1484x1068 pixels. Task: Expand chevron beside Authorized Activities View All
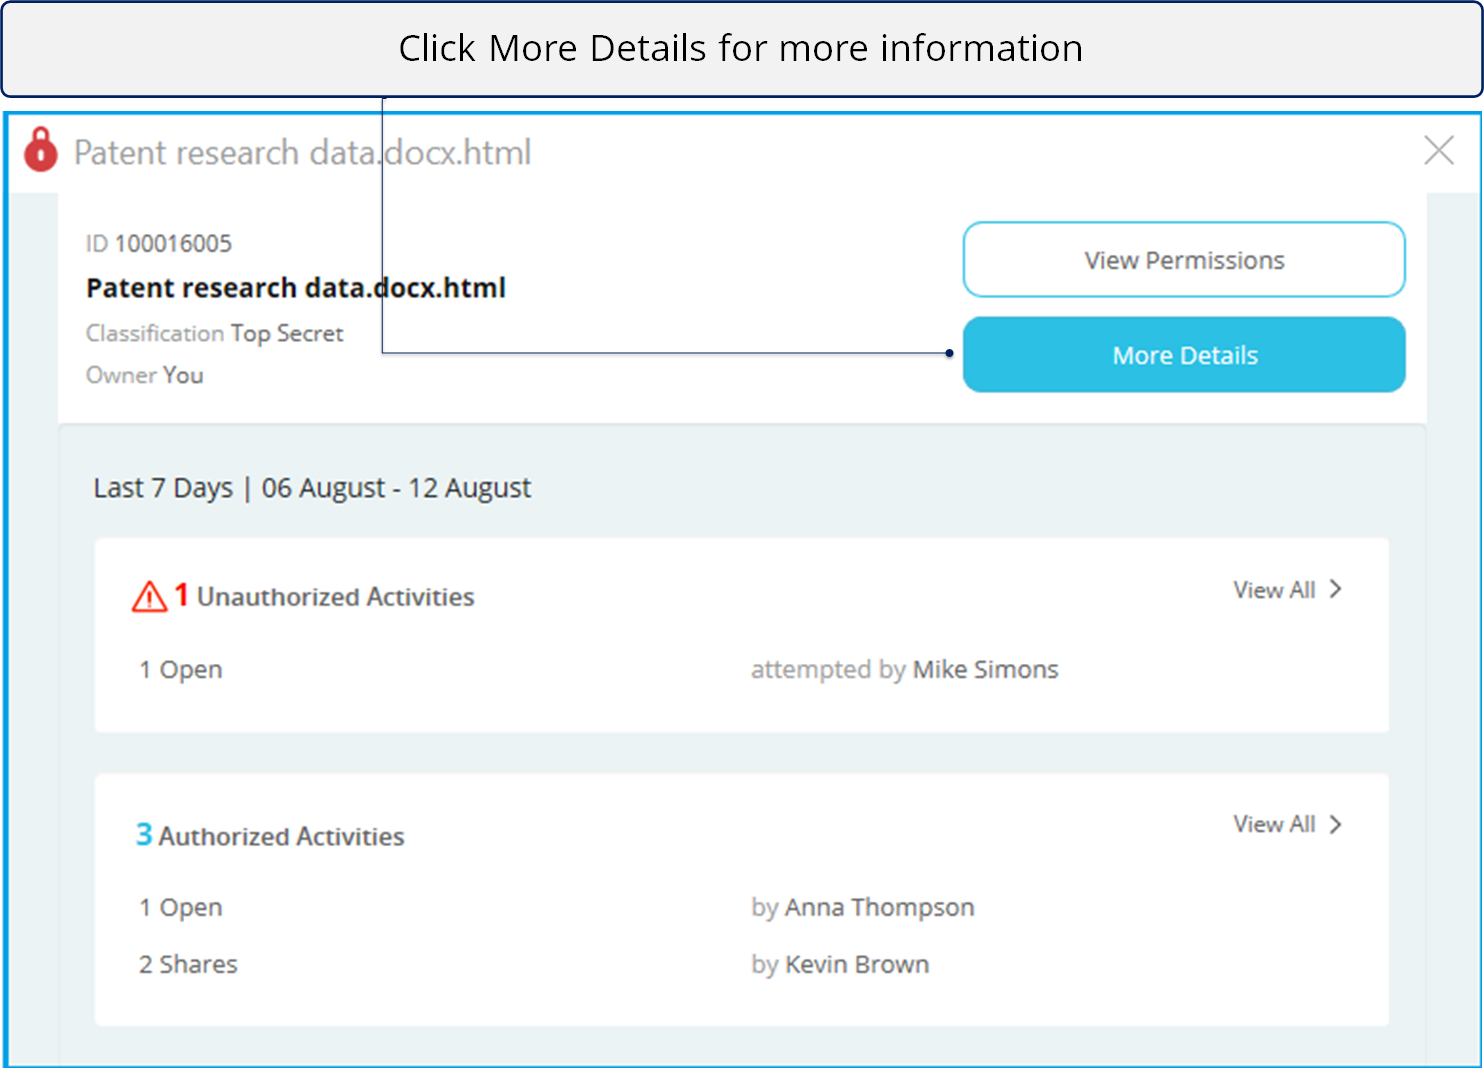pos(1336,824)
